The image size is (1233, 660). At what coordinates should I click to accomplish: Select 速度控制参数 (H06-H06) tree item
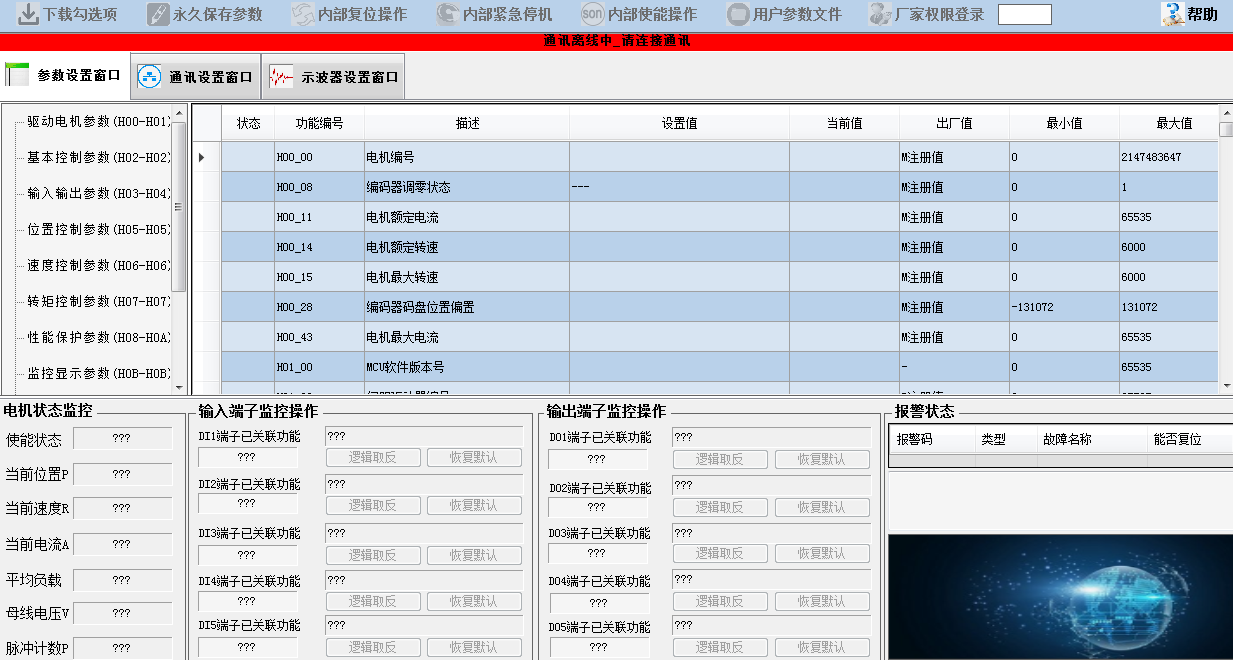[99, 265]
